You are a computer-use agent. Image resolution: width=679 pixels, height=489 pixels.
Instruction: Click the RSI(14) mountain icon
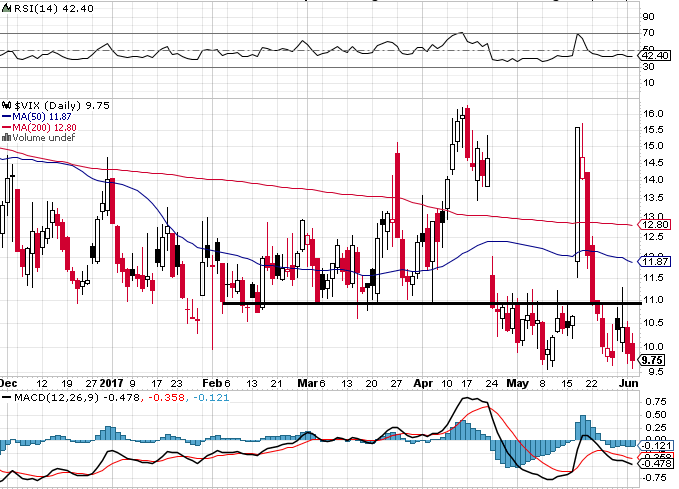(x=6, y=8)
